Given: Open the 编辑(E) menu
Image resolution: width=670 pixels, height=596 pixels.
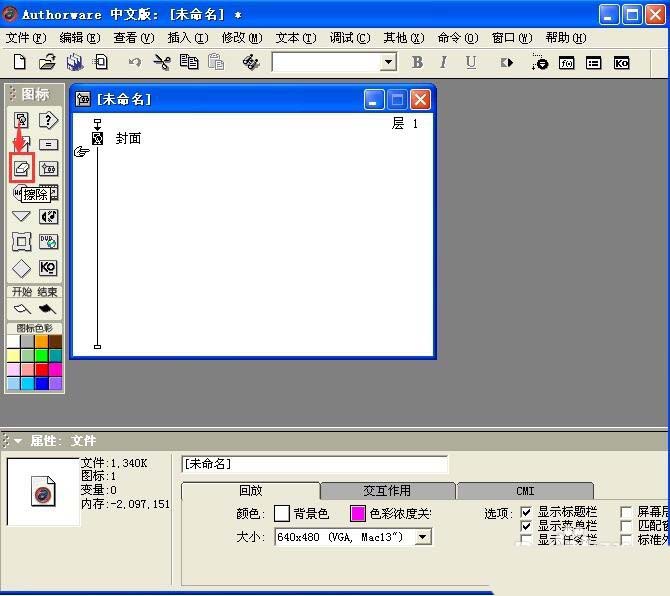Looking at the screenshot, I should [80, 38].
